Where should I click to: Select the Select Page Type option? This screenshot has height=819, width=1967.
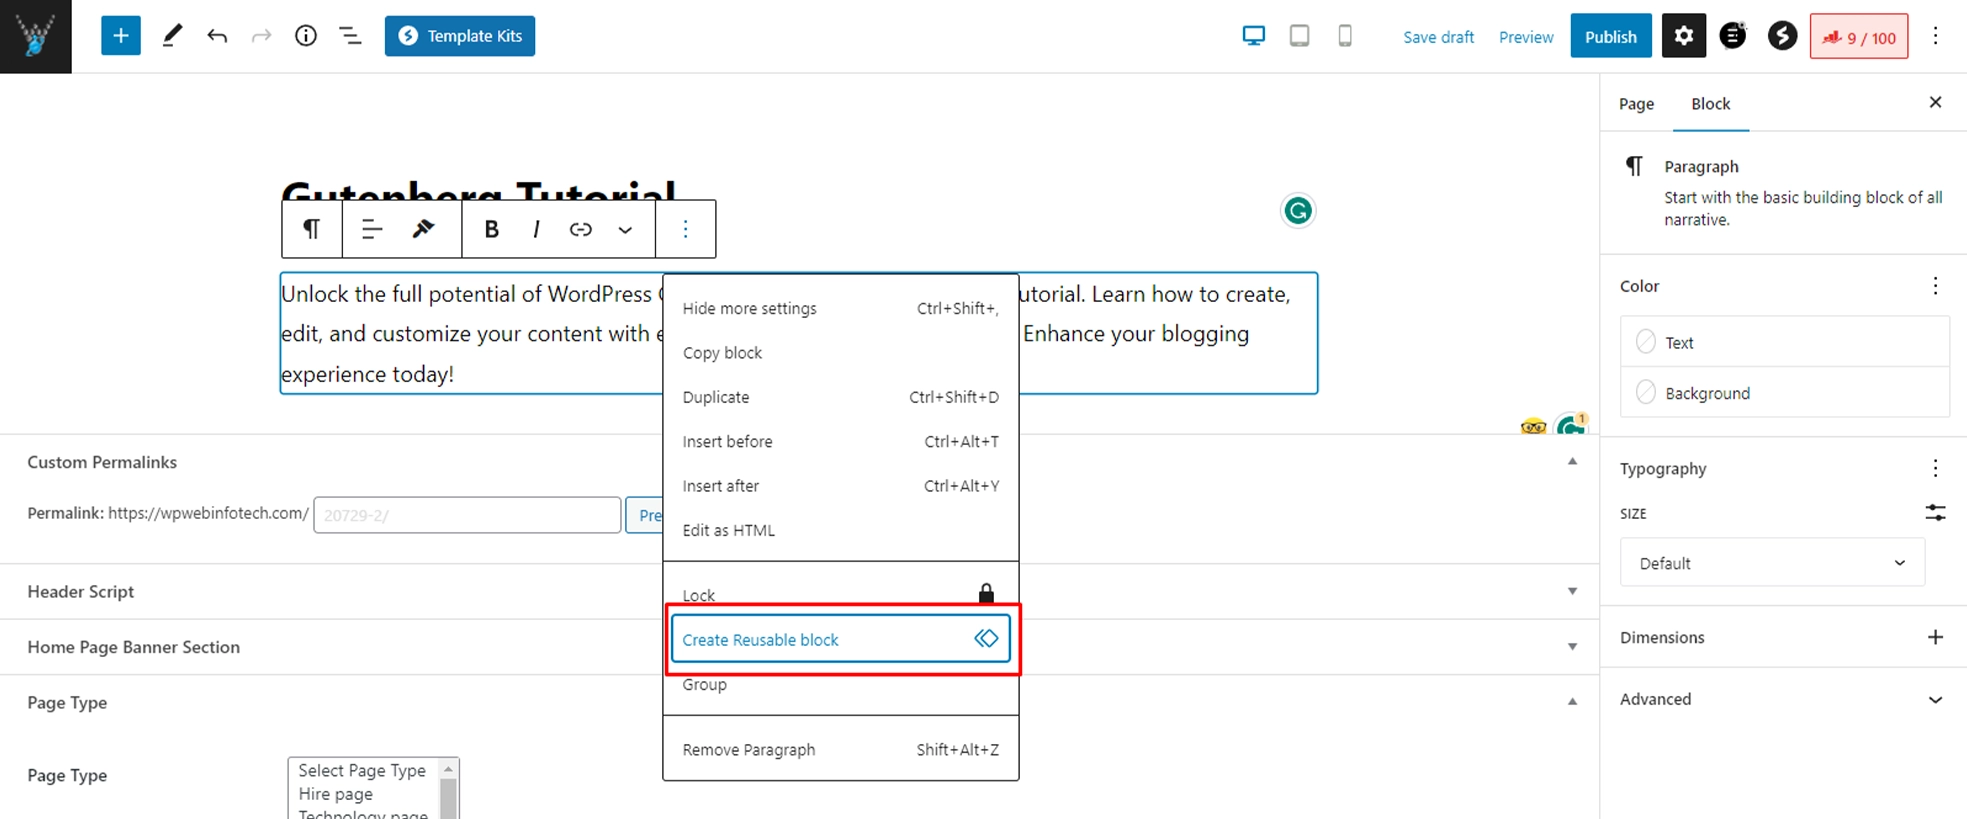click(362, 771)
